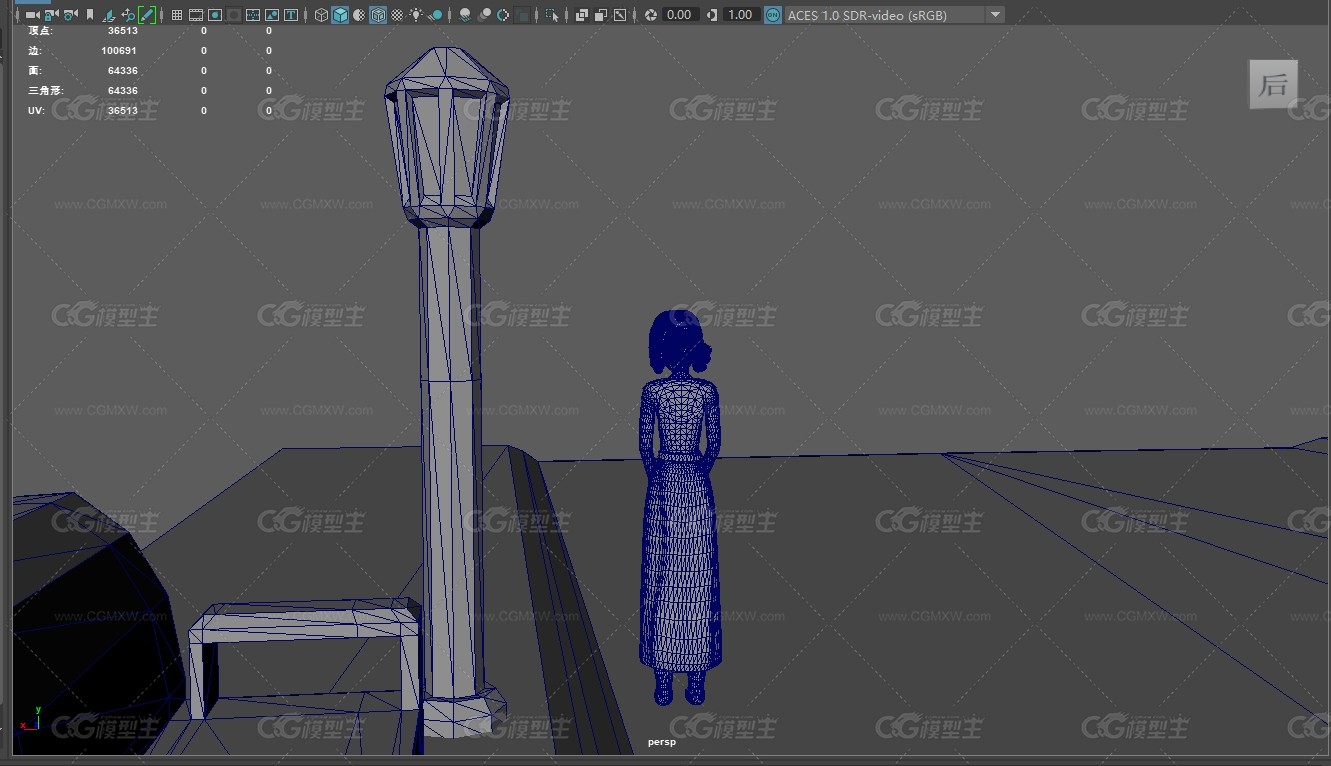Click the green Grease Pencil icon
This screenshot has width=1331, height=766.
point(147,15)
